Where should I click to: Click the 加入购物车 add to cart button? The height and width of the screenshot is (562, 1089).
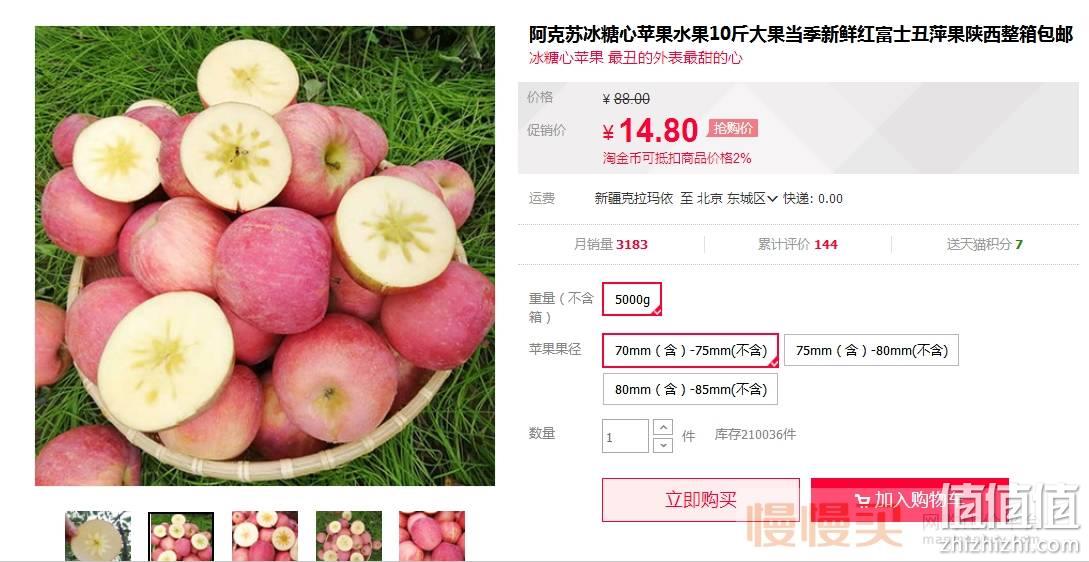pyautogui.click(x=910, y=499)
